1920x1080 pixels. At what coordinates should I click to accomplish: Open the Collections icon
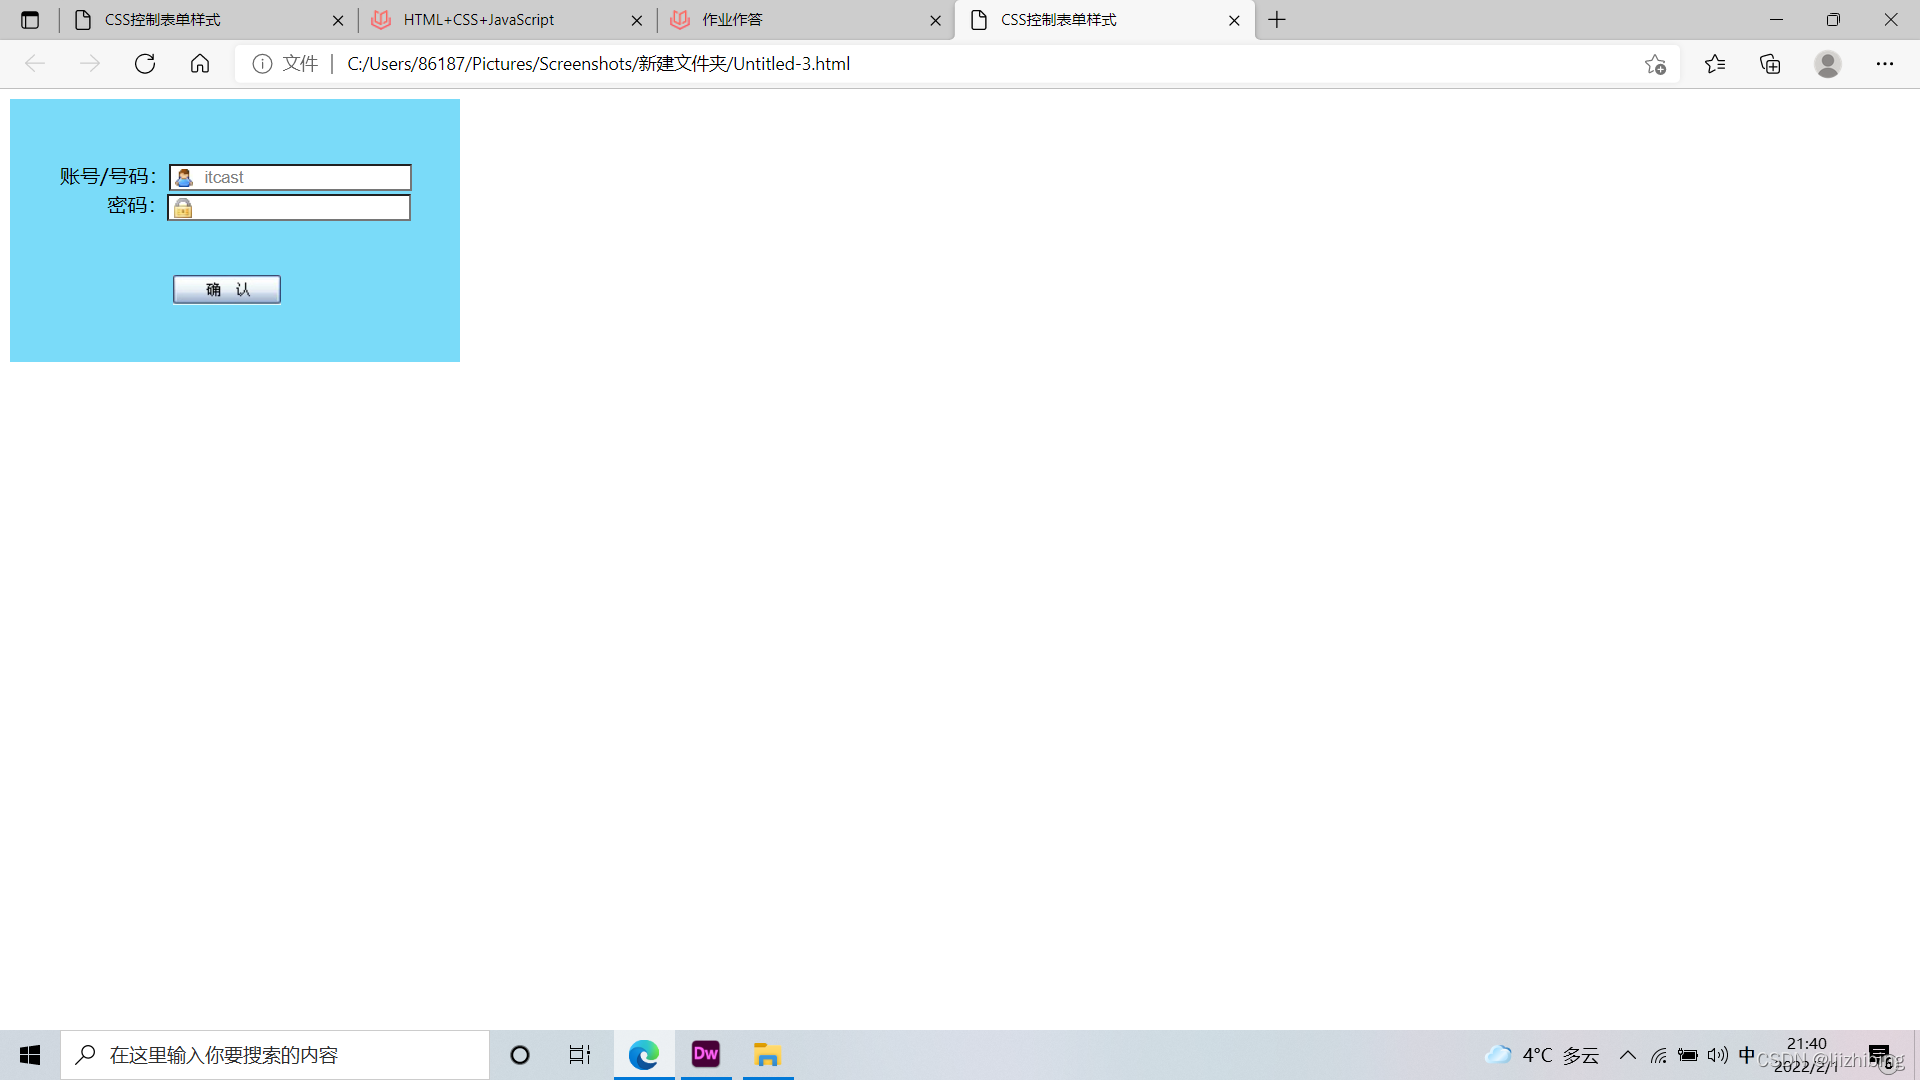pyautogui.click(x=1770, y=64)
